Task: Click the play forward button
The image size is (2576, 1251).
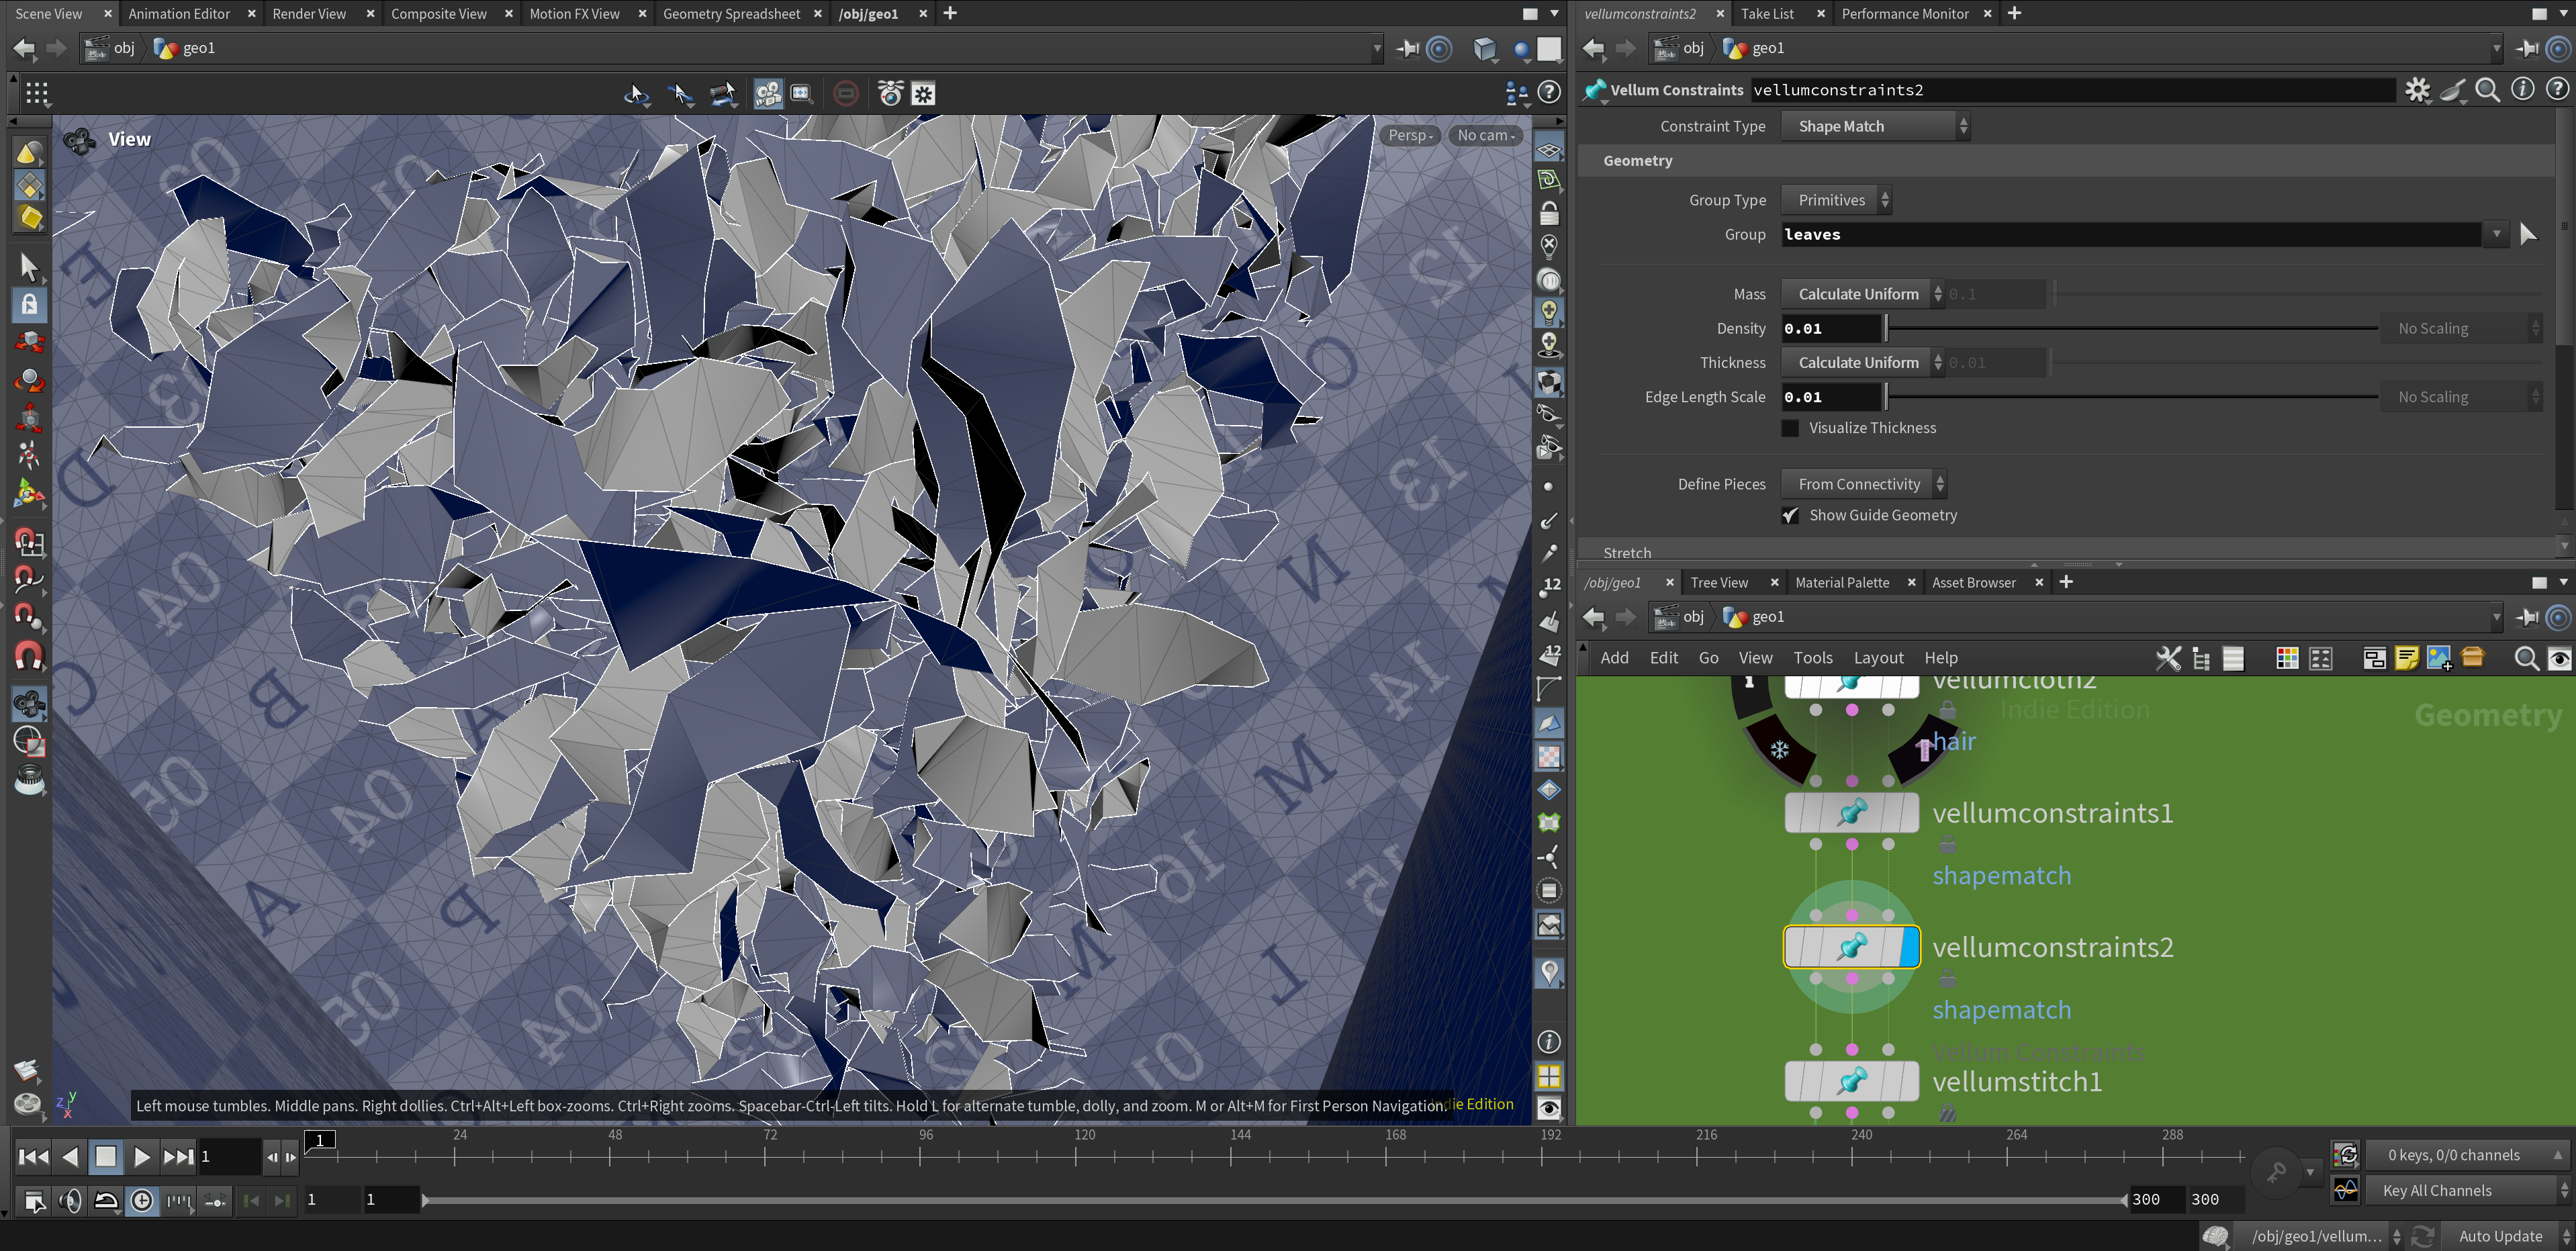Action: coord(141,1157)
